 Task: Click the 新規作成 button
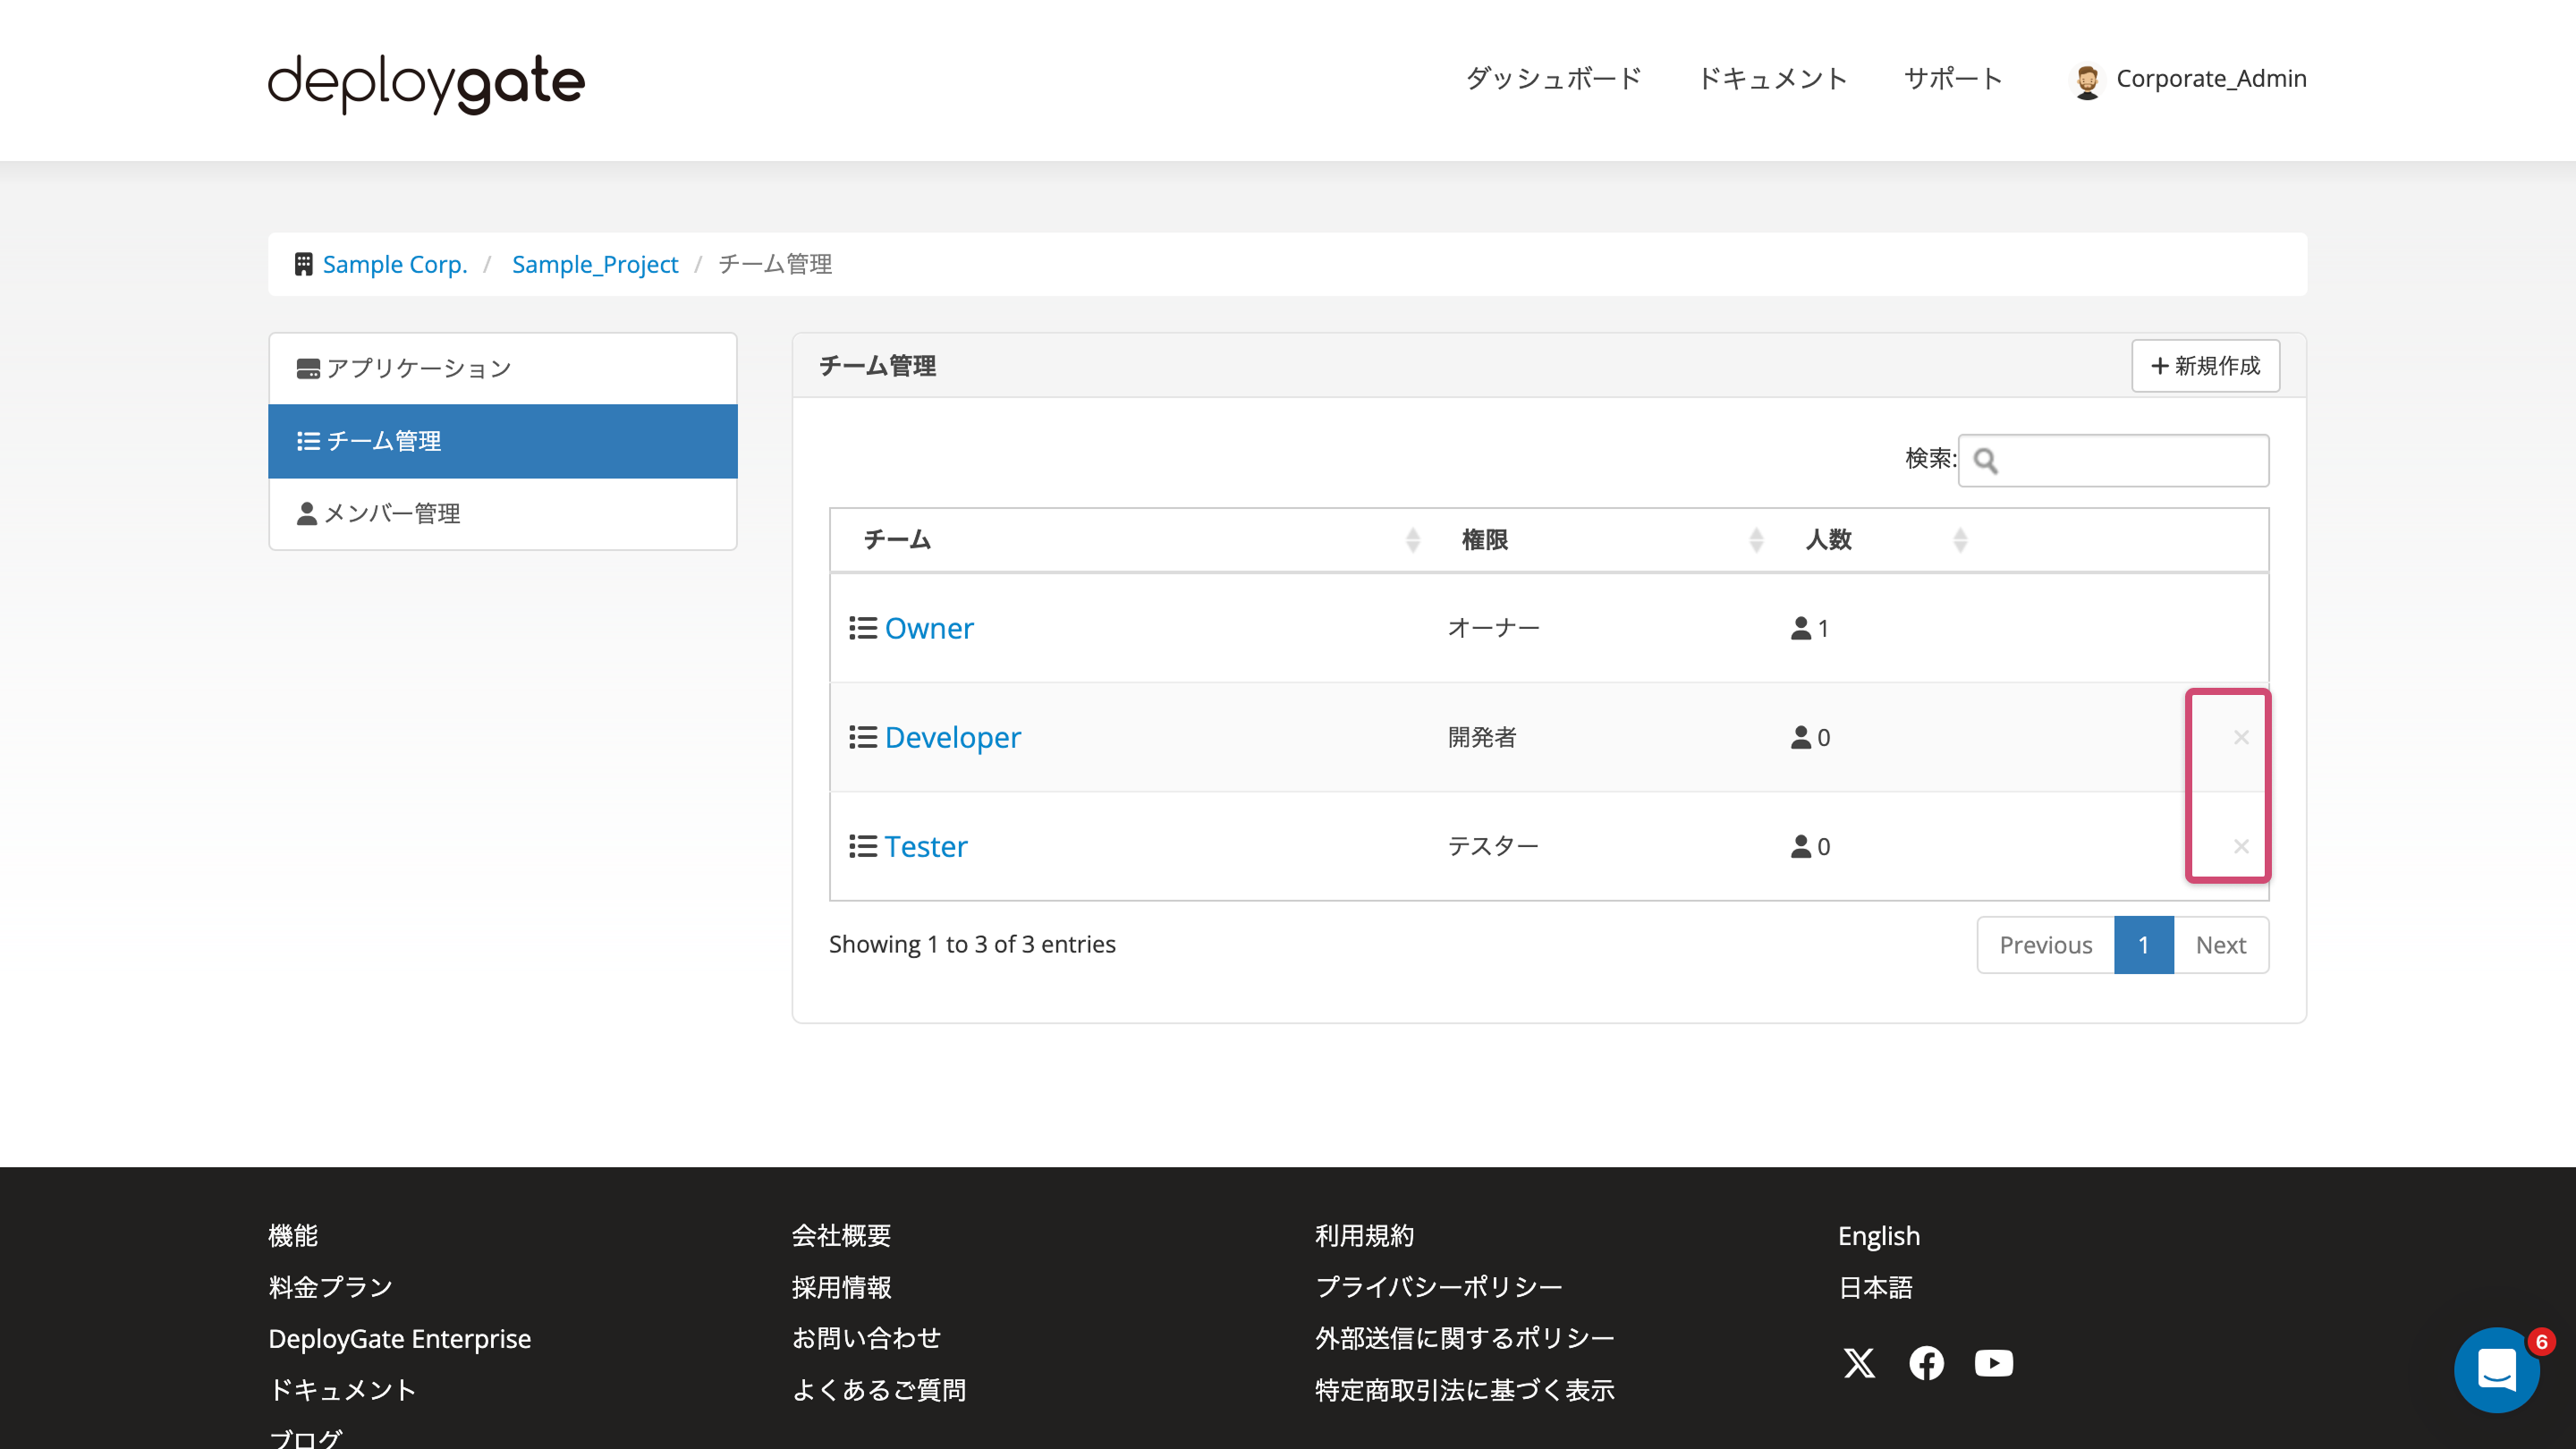coord(2205,365)
